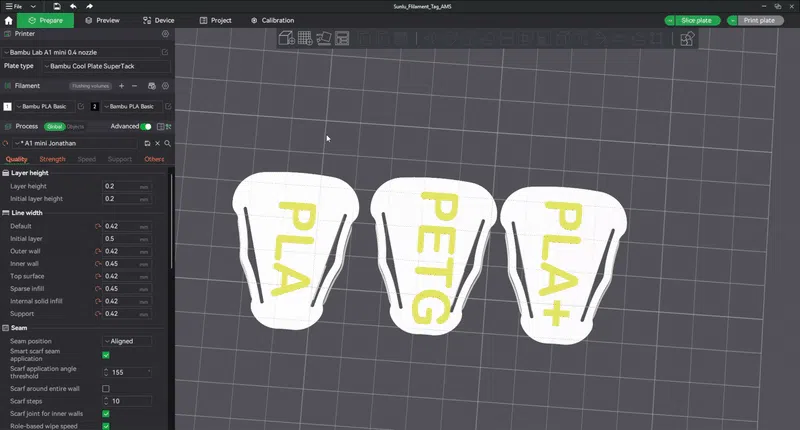Click the Prepare tab button
This screenshot has height=430, width=800.
(x=45, y=20)
